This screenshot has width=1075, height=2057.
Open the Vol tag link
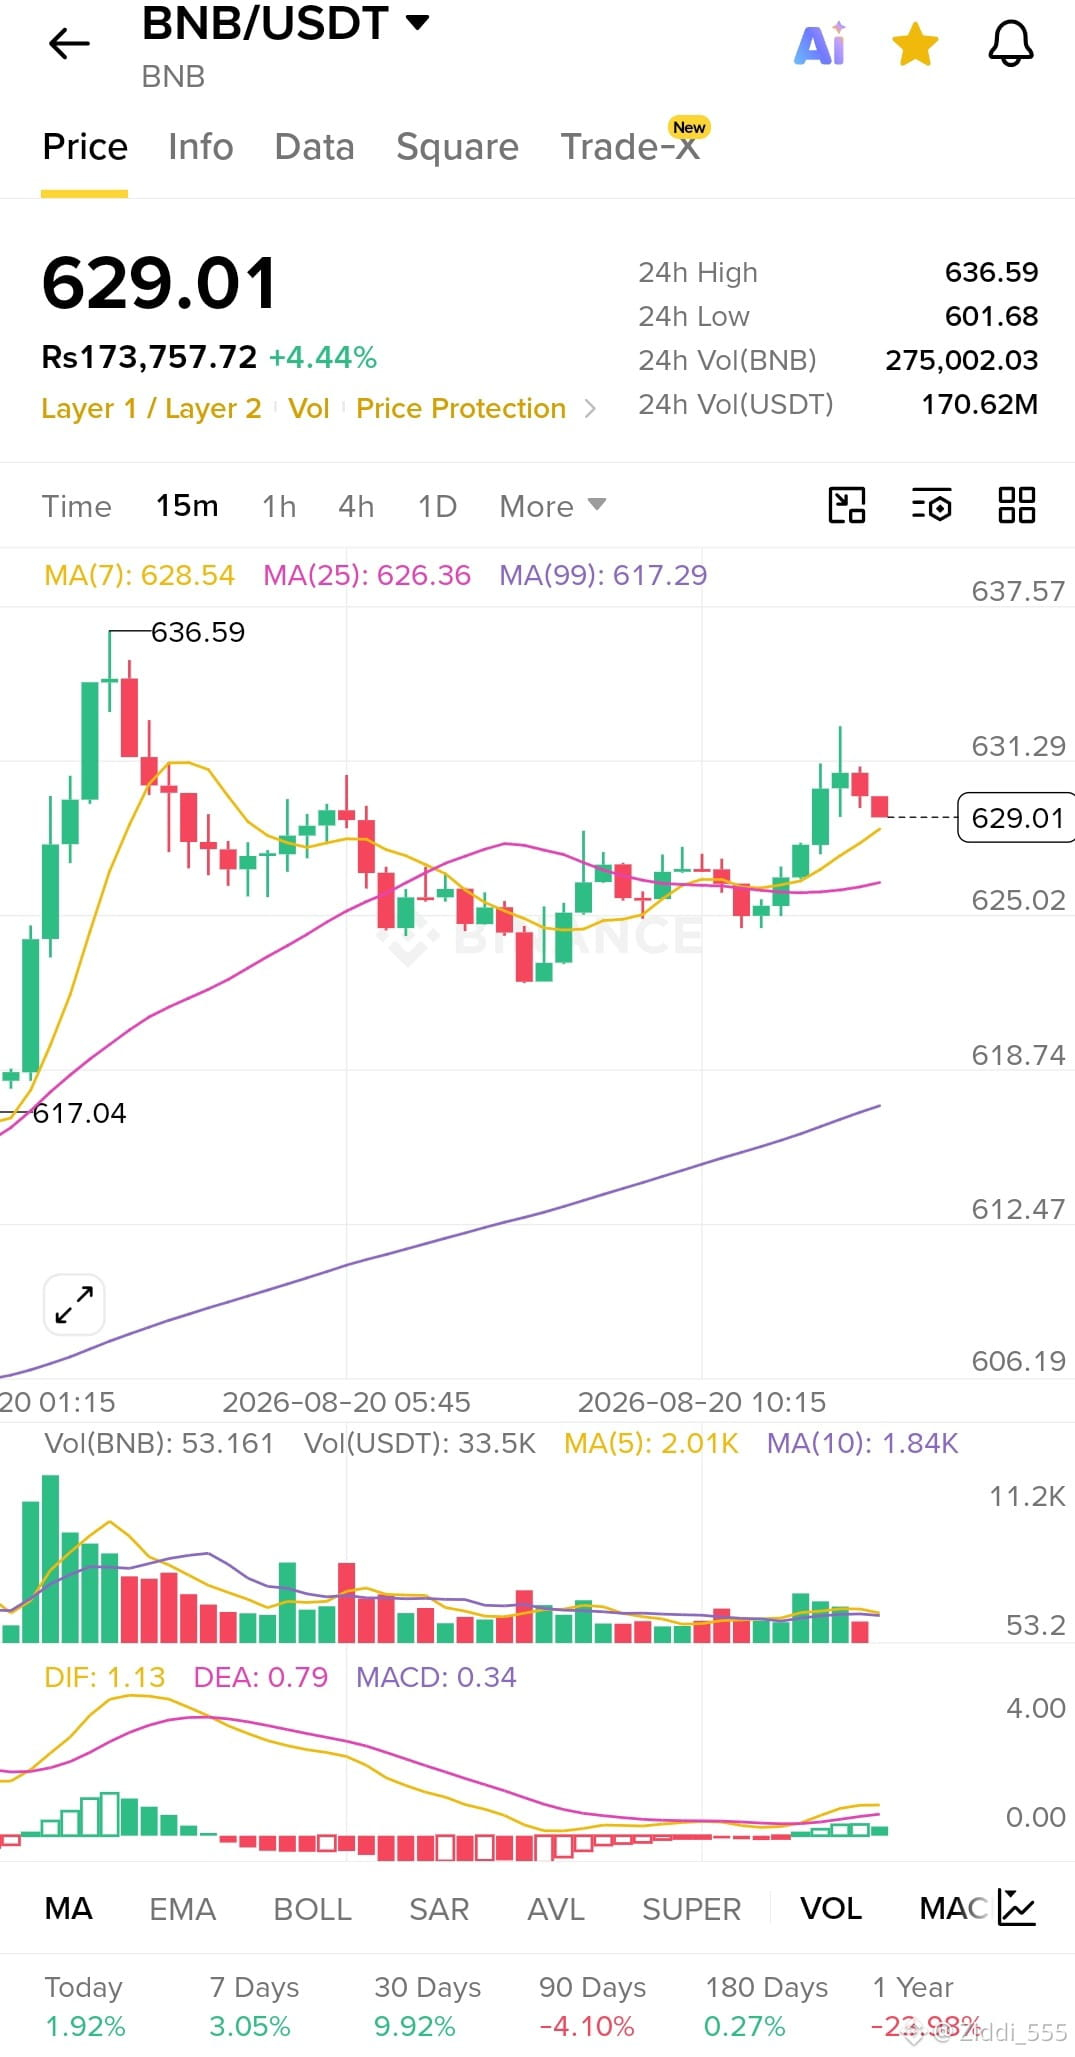coord(308,409)
